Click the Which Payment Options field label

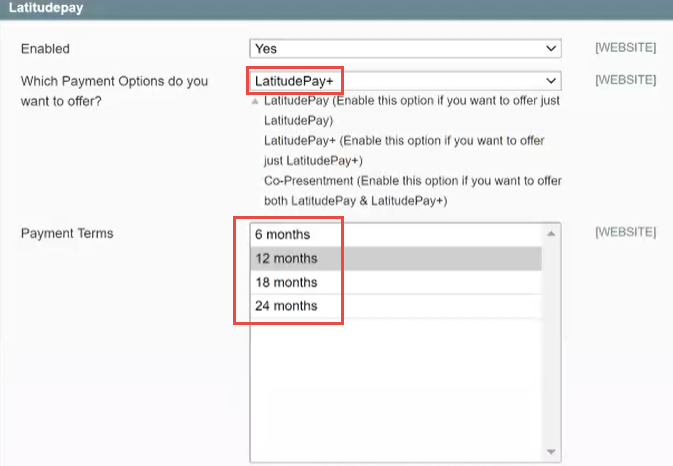pyautogui.click(x=114, y=91)
